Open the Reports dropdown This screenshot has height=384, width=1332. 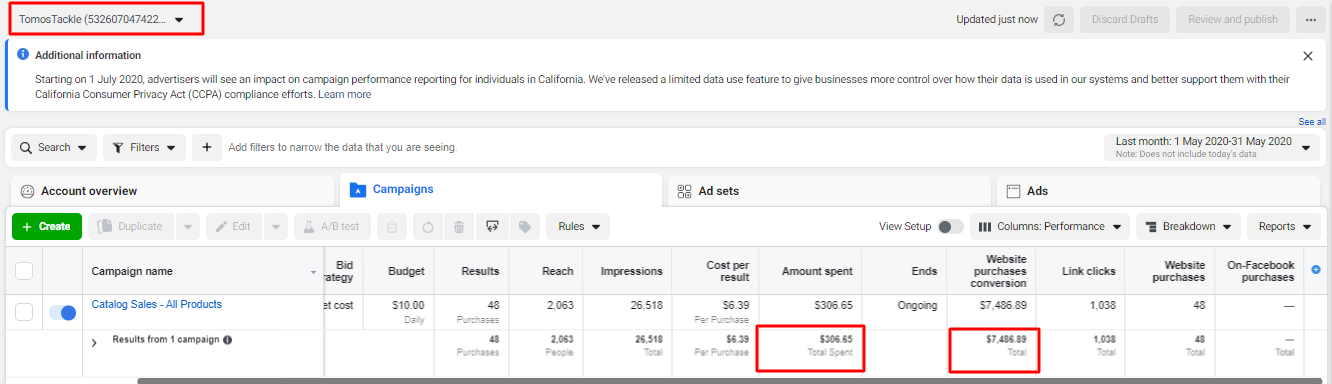pyautogui.click(x=1284, y=227)
